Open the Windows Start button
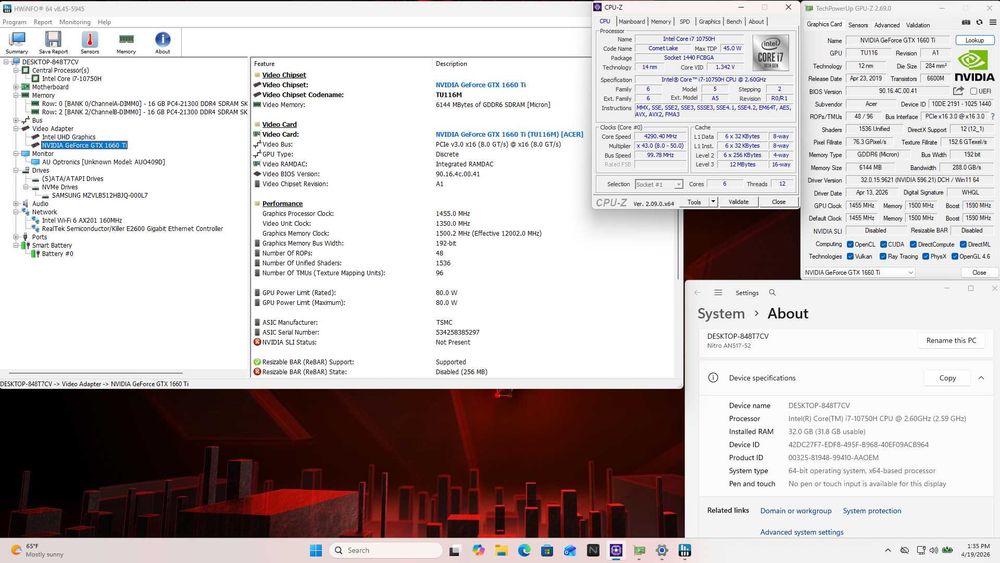 point(316,550)
